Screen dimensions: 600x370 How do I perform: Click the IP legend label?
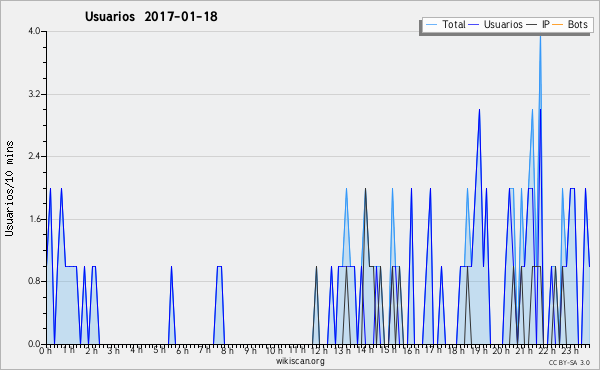pyautogui.click(x=546, y=24)
